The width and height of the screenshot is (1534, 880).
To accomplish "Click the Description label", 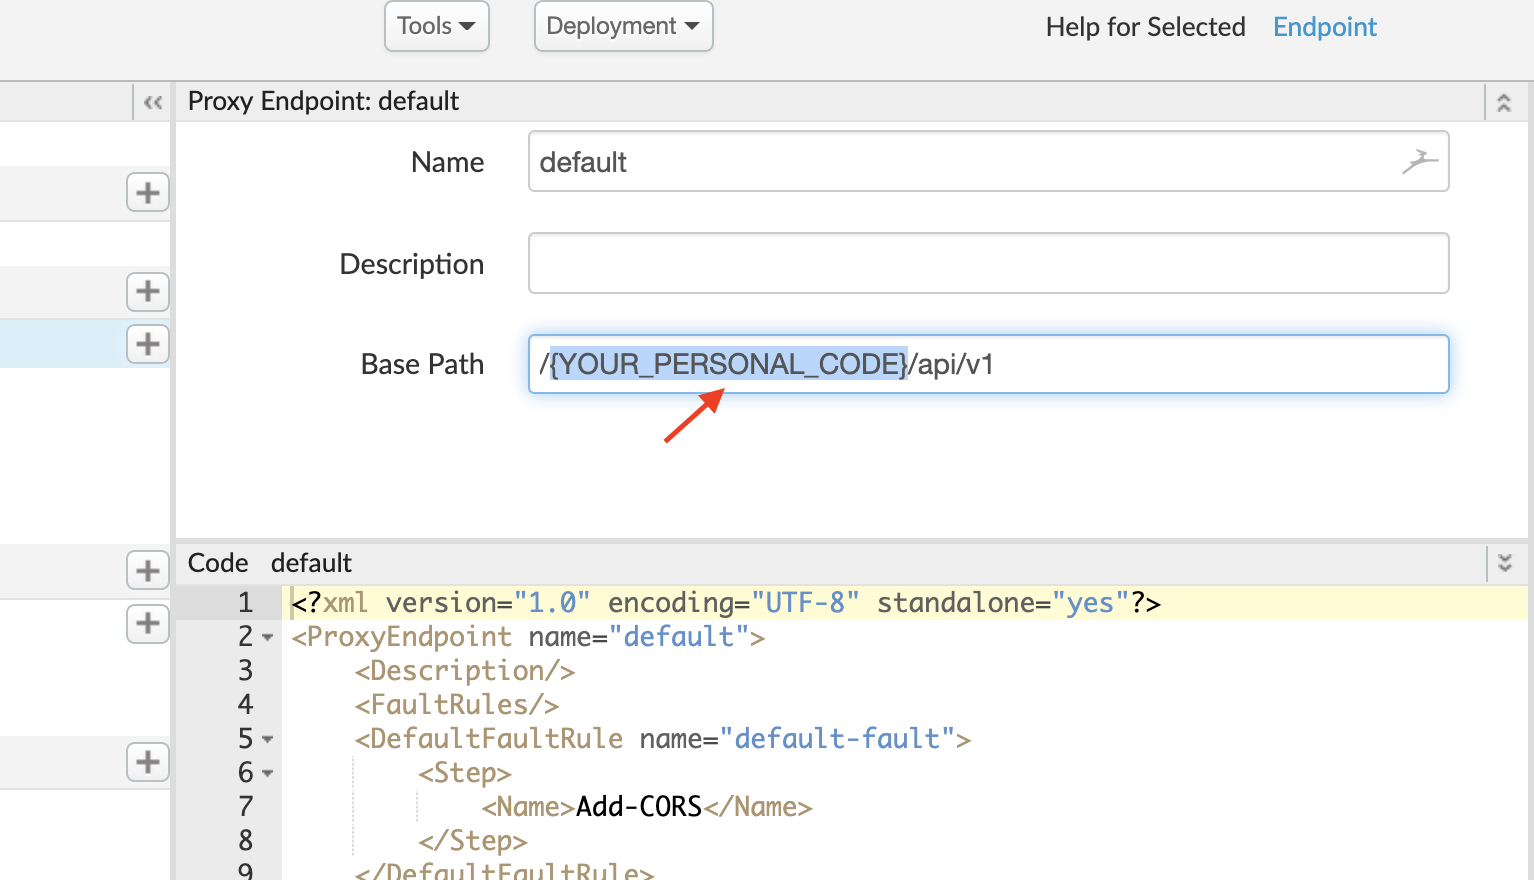I will click(x=412, y=264).
